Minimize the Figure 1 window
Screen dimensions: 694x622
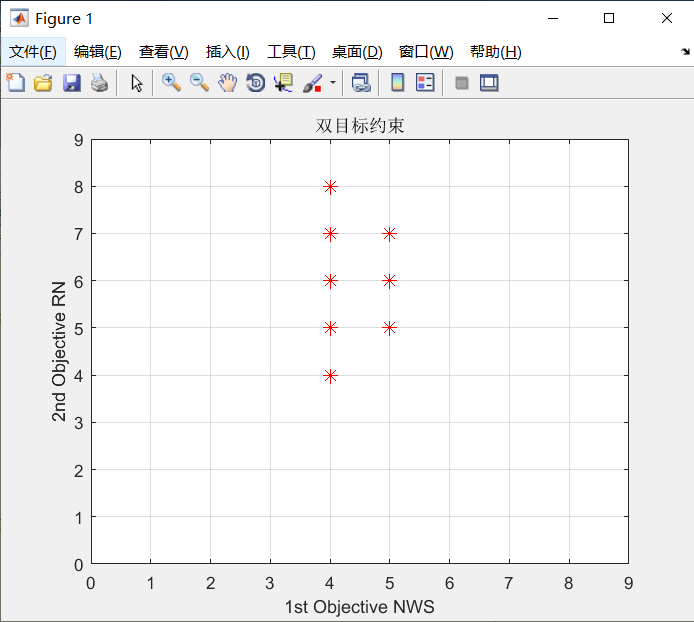pos(553,18)
